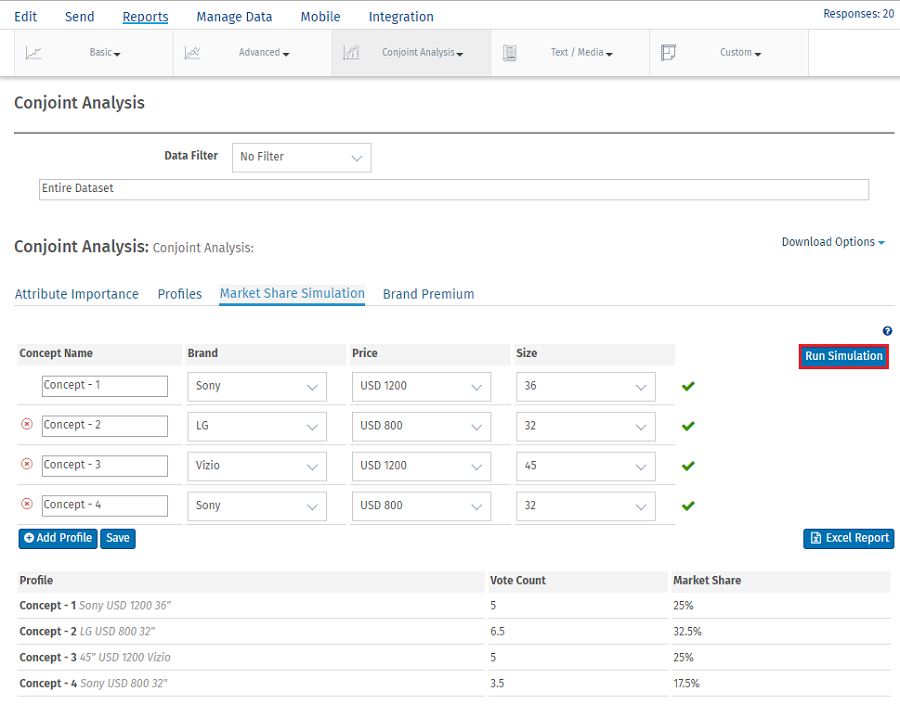Screen dimensions: 900x704
Task: Click the Concept - 1 name field
Action: pos(105,386)
